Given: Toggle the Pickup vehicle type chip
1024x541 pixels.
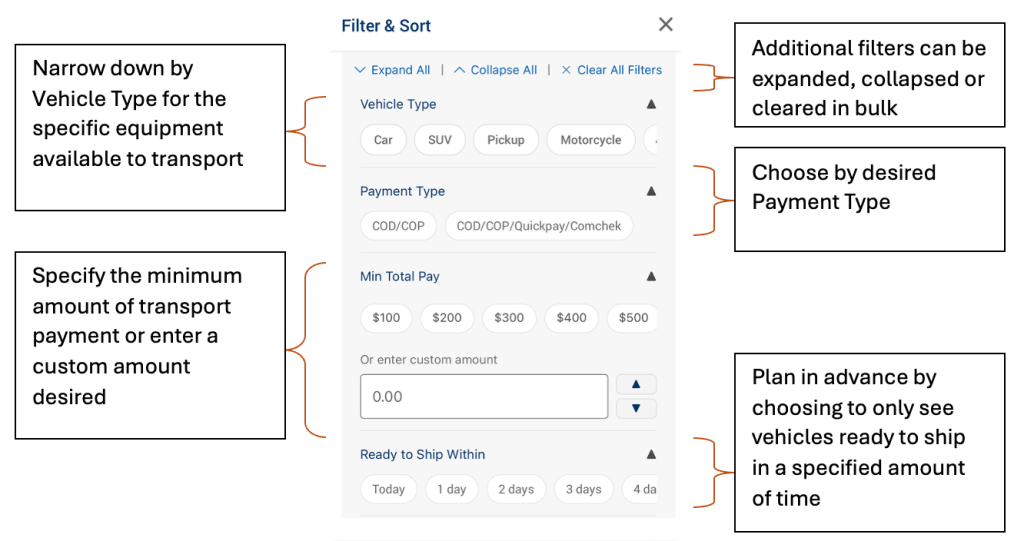Looking at the screenshot, I should [x=506, y=140].
